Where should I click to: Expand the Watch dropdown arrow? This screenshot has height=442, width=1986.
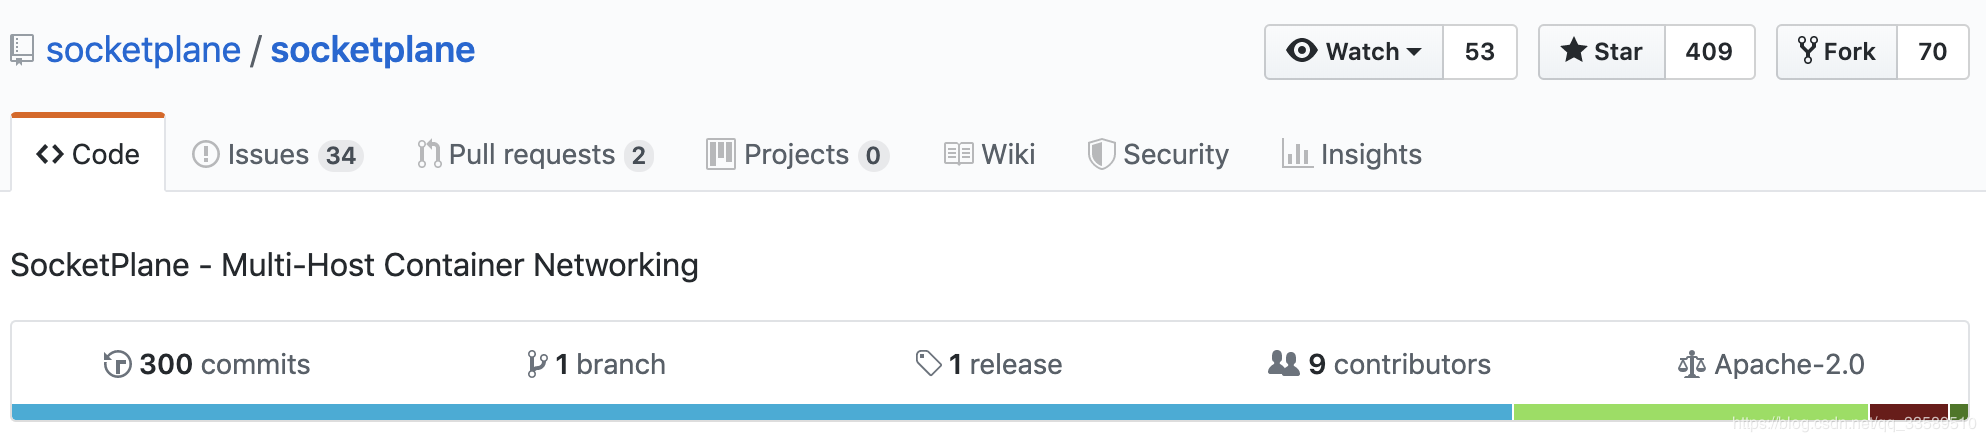click(x=1414, y=52)
